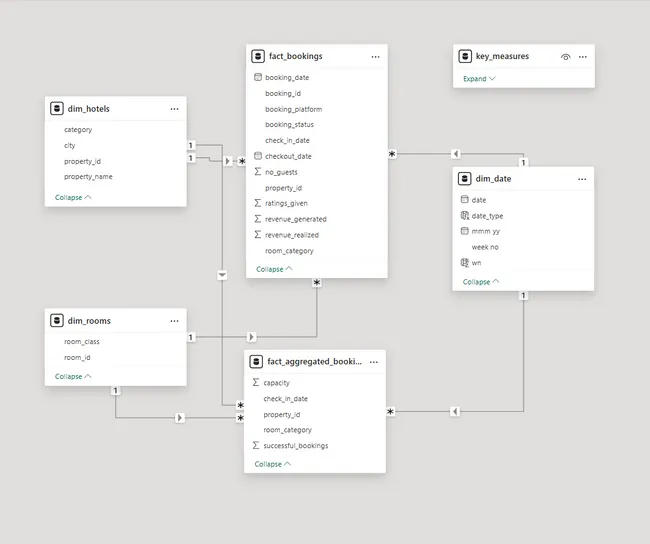Click sigma icon beside revenue_realized
650x544 pixels.
(258, 235)
